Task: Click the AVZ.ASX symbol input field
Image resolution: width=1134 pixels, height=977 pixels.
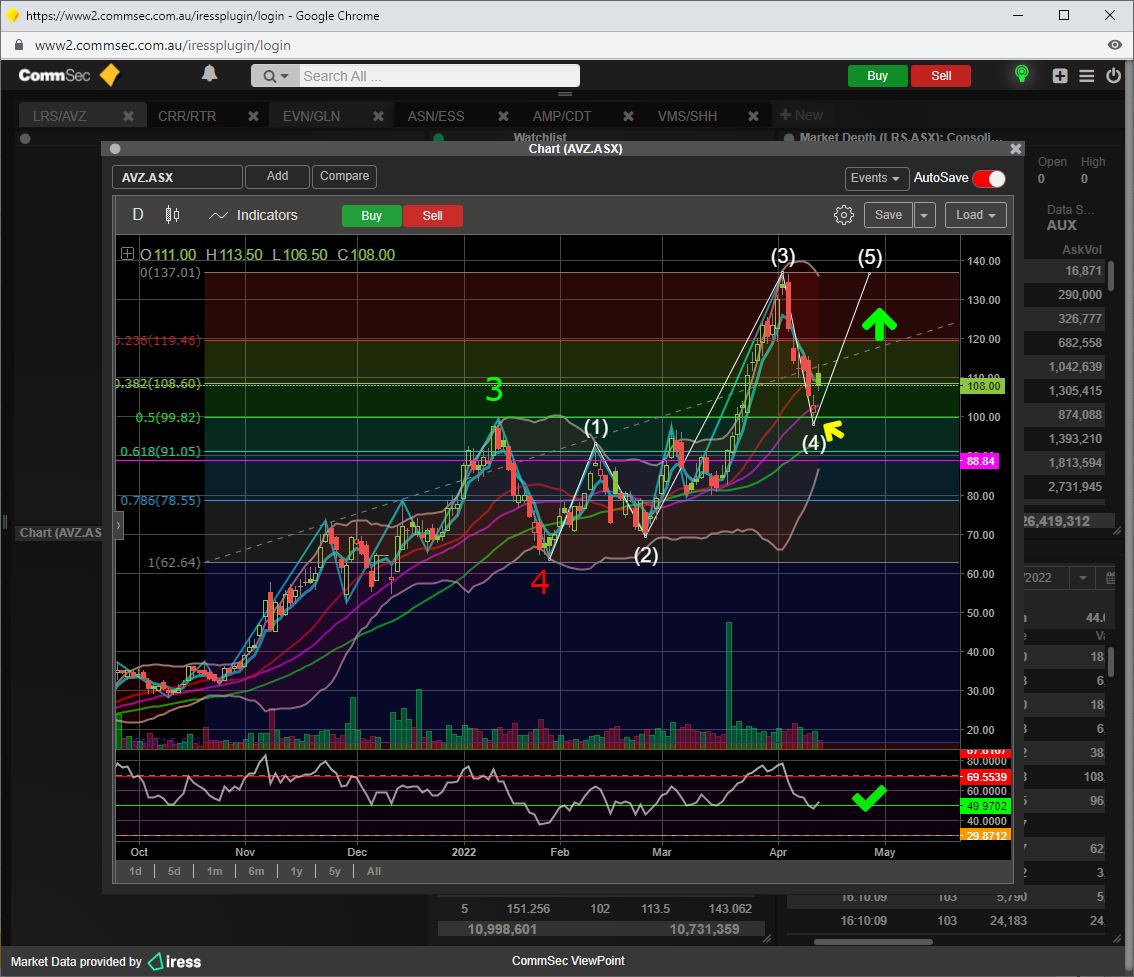Action: coord(177,177)
